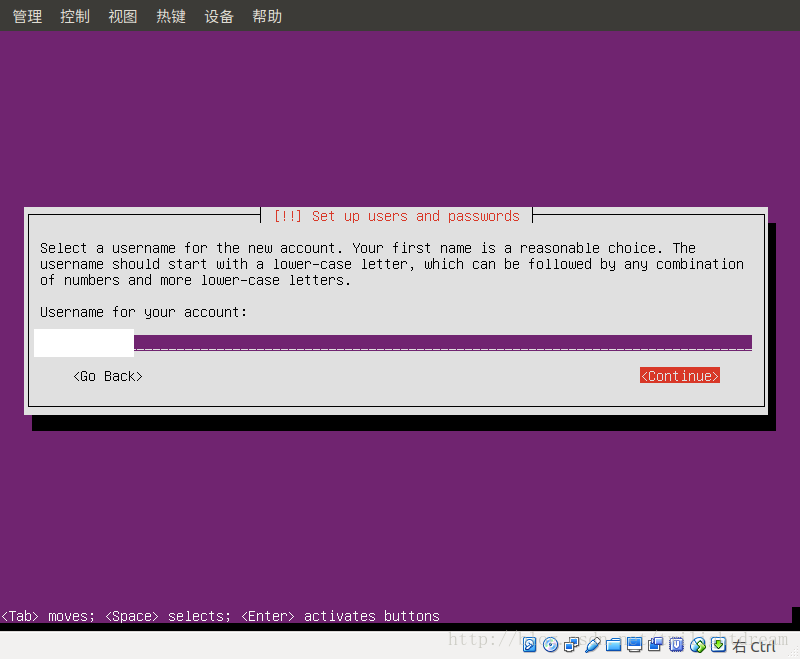Screen dimensions: 800x659
Task: Open the 热键 menu
Action: coord(170,15)
